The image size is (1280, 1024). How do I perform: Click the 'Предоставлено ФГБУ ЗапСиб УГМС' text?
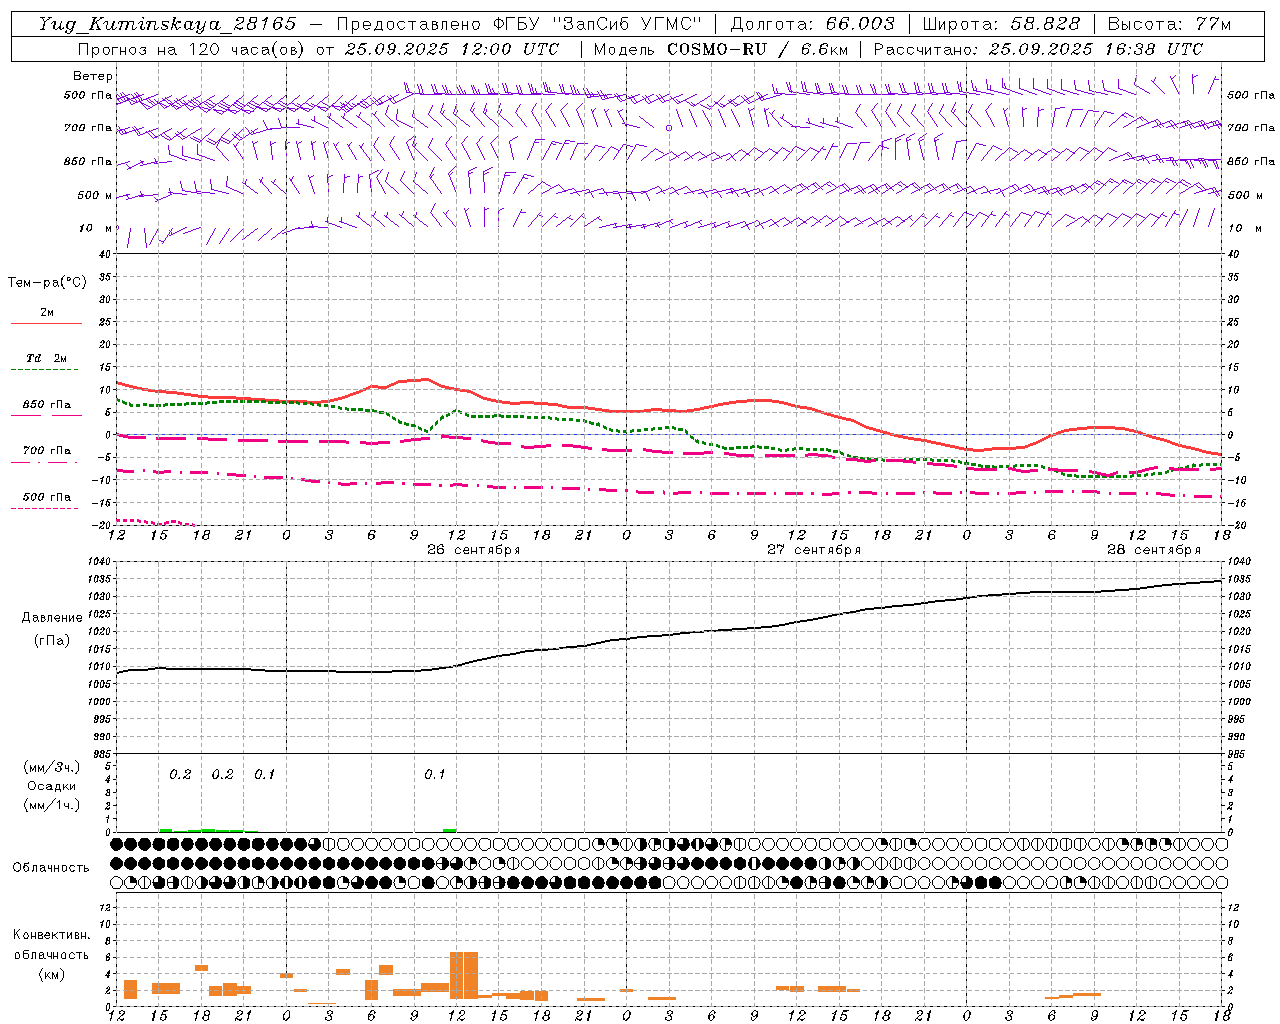[518, 24]
